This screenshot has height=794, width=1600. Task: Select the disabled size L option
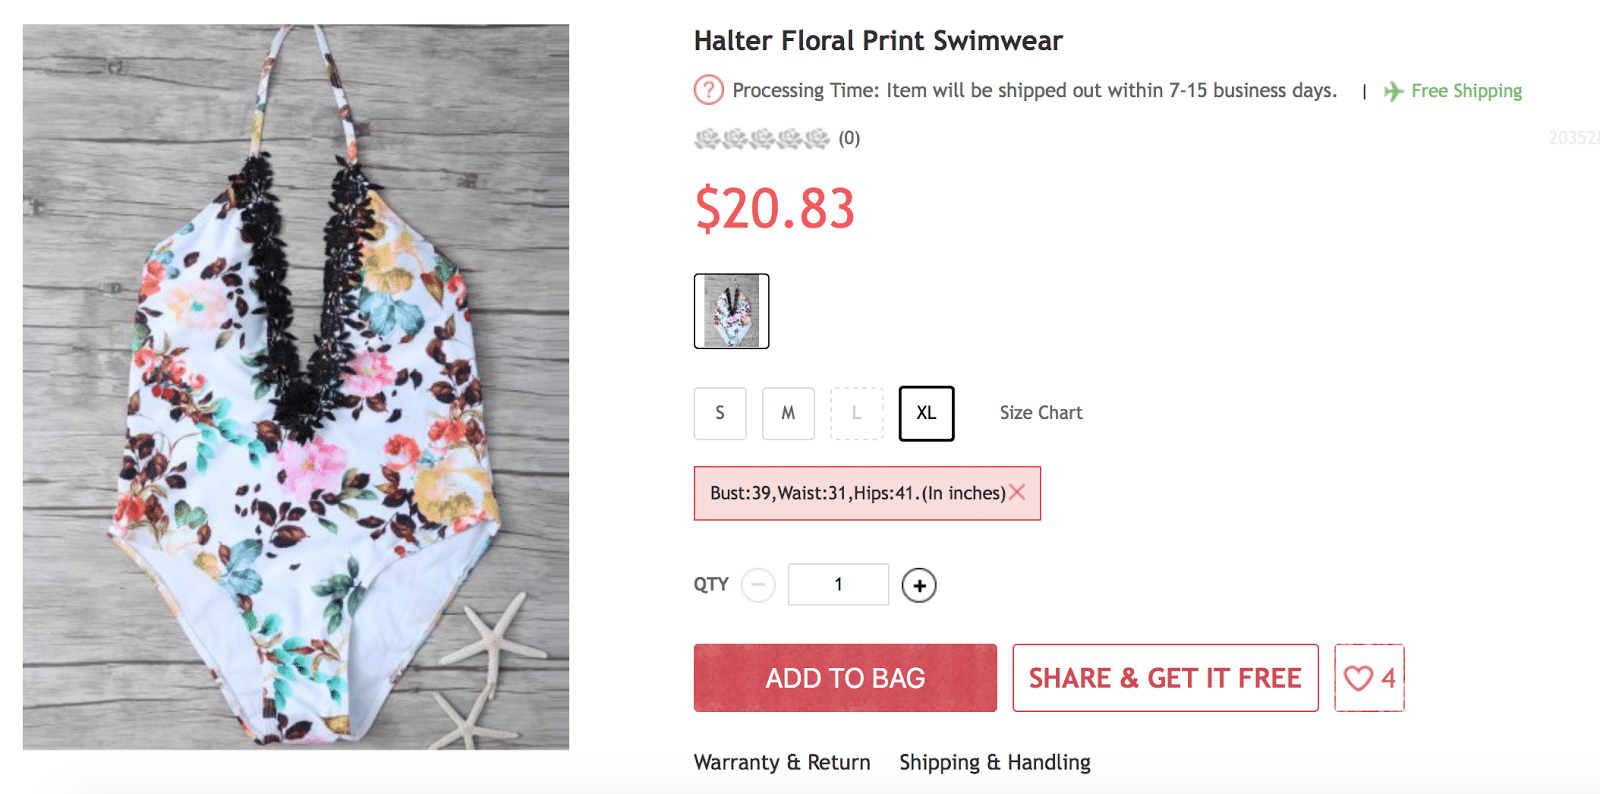pos(857,413)
